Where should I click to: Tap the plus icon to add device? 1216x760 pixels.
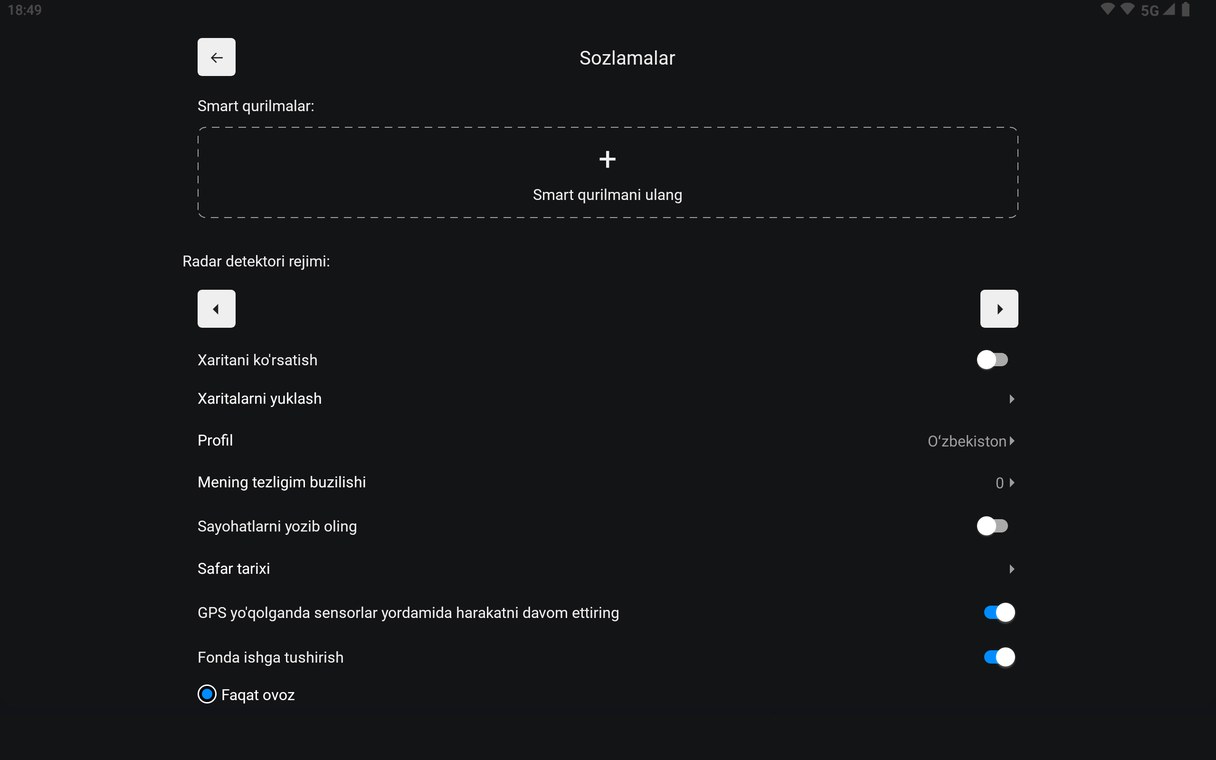point(607,159)
